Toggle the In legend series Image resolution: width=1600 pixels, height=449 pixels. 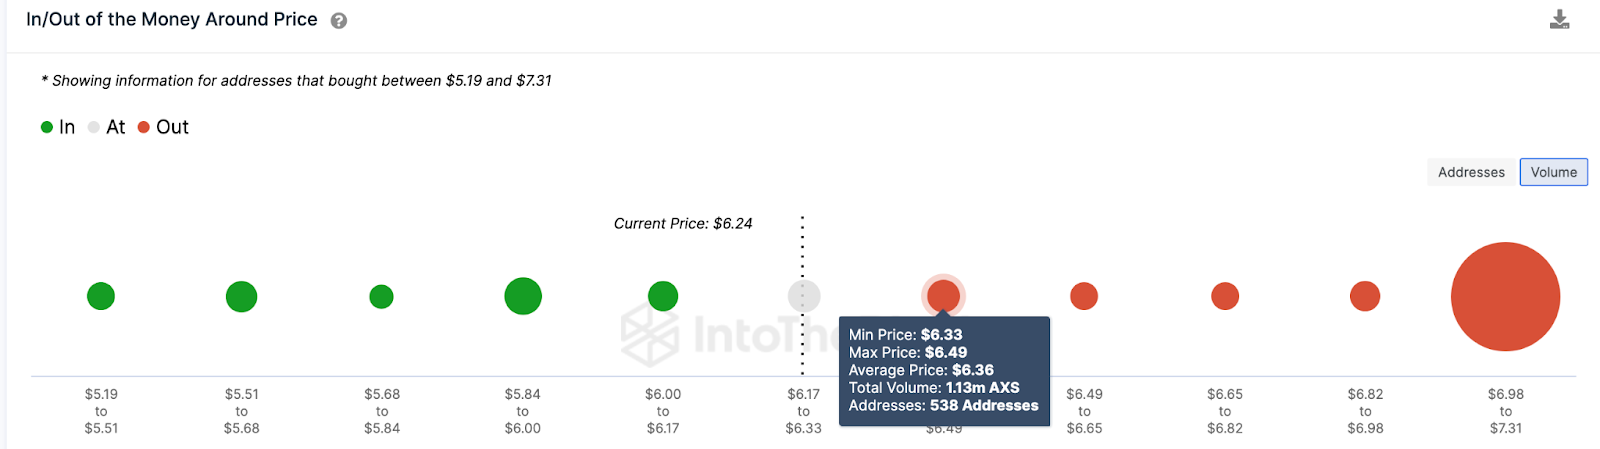tap(58, 127)
